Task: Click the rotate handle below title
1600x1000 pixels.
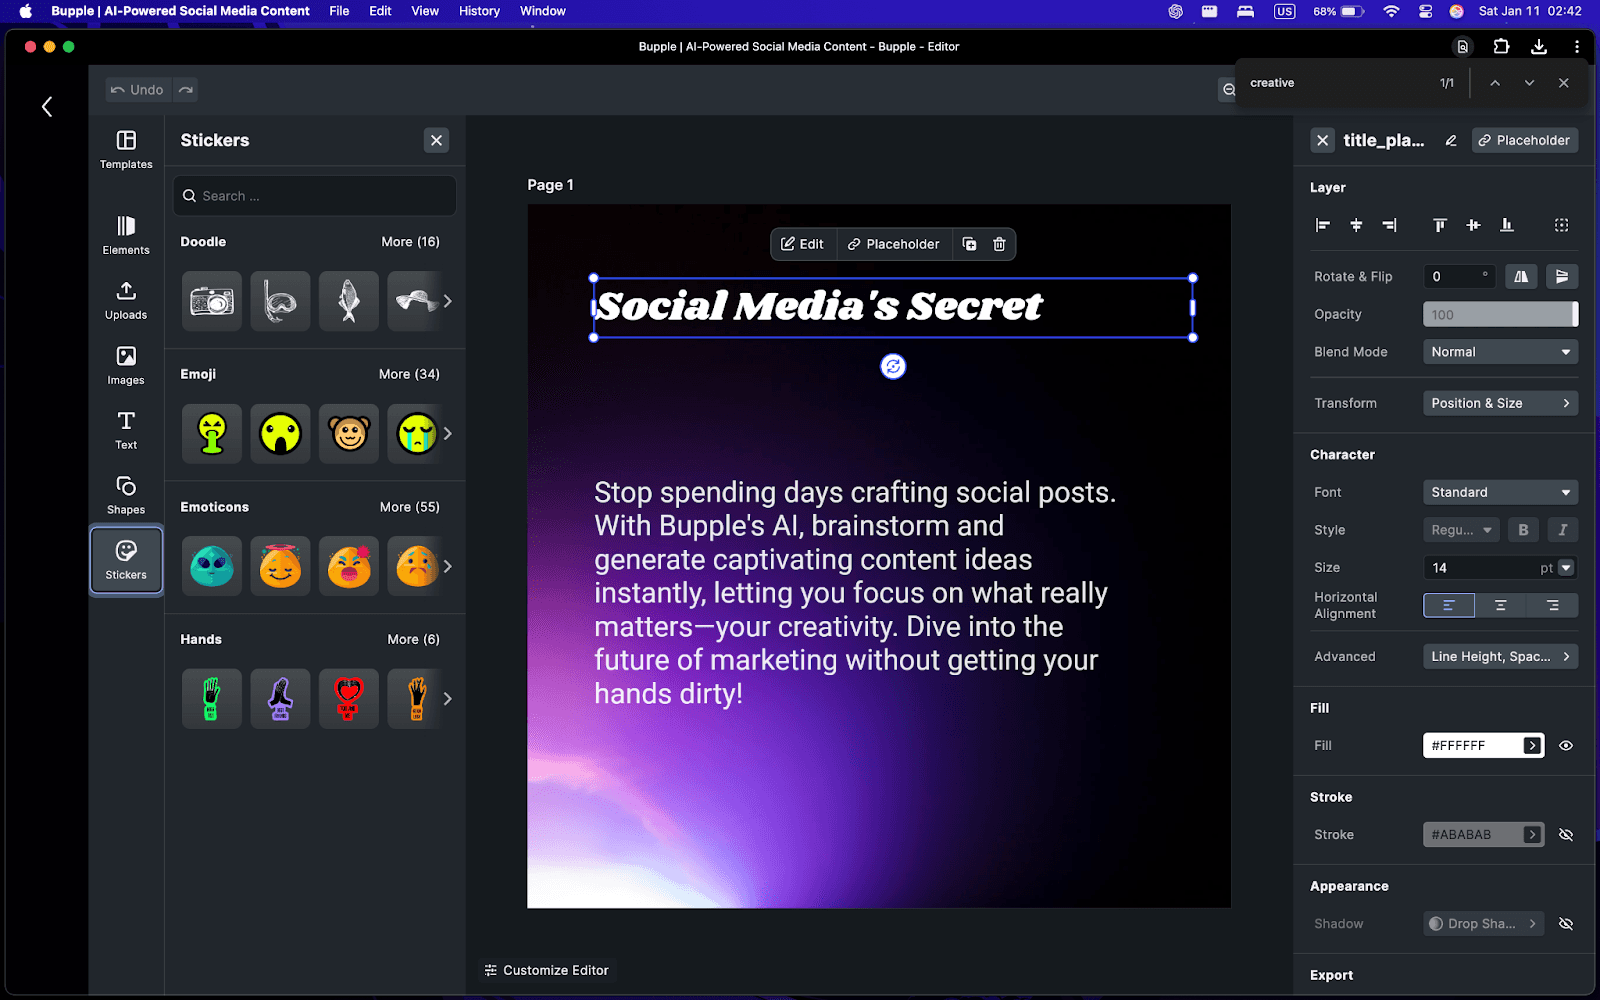Action: pyautogui.click(x=893, y=367)
